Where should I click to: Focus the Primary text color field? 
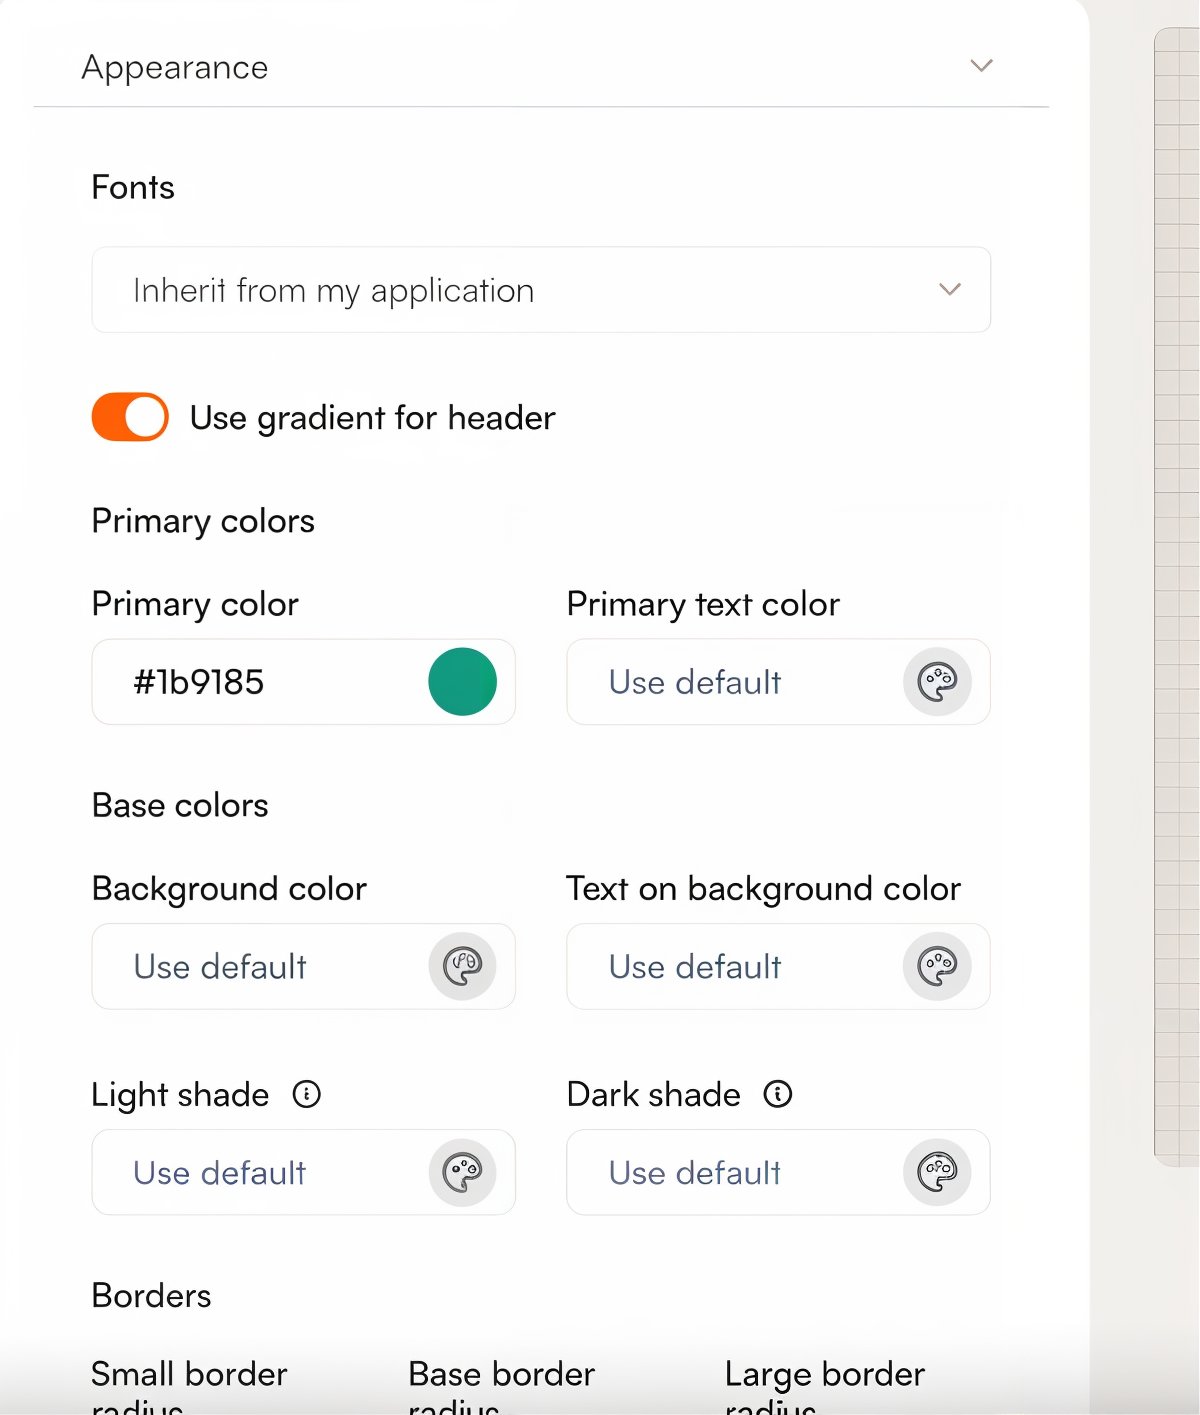(x=778, y=682)
